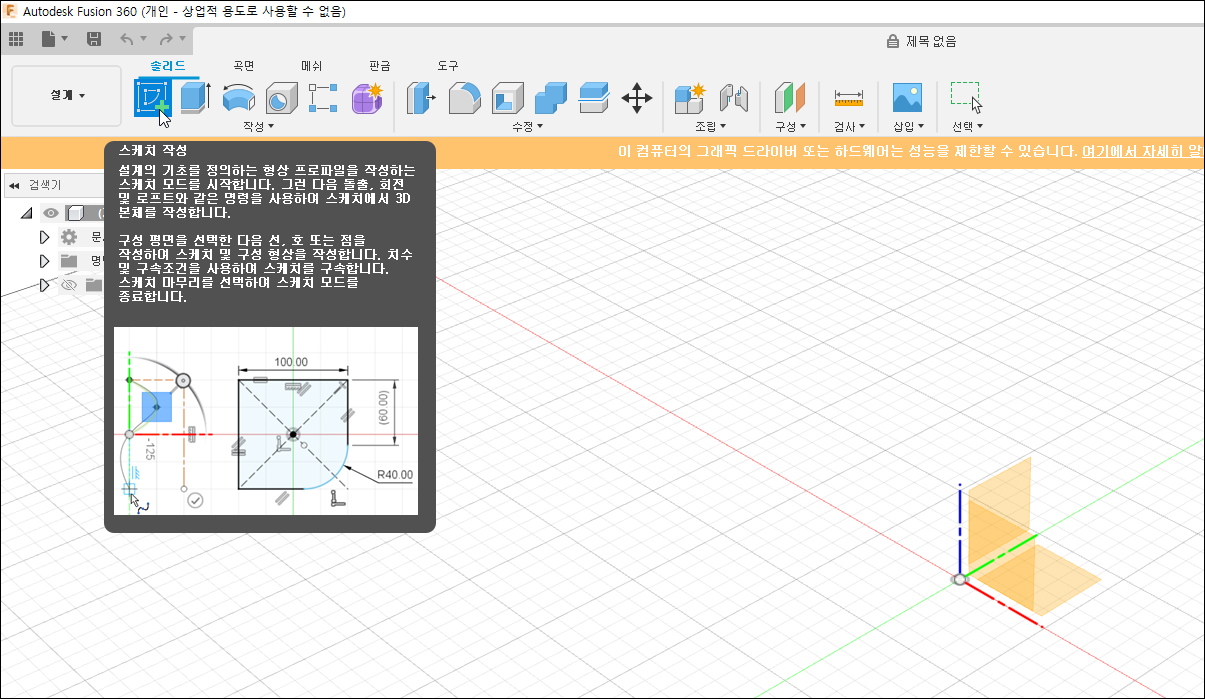Select the Create Form purple box icon
This screenshot has height=699, width=1205.
point(367,98)
